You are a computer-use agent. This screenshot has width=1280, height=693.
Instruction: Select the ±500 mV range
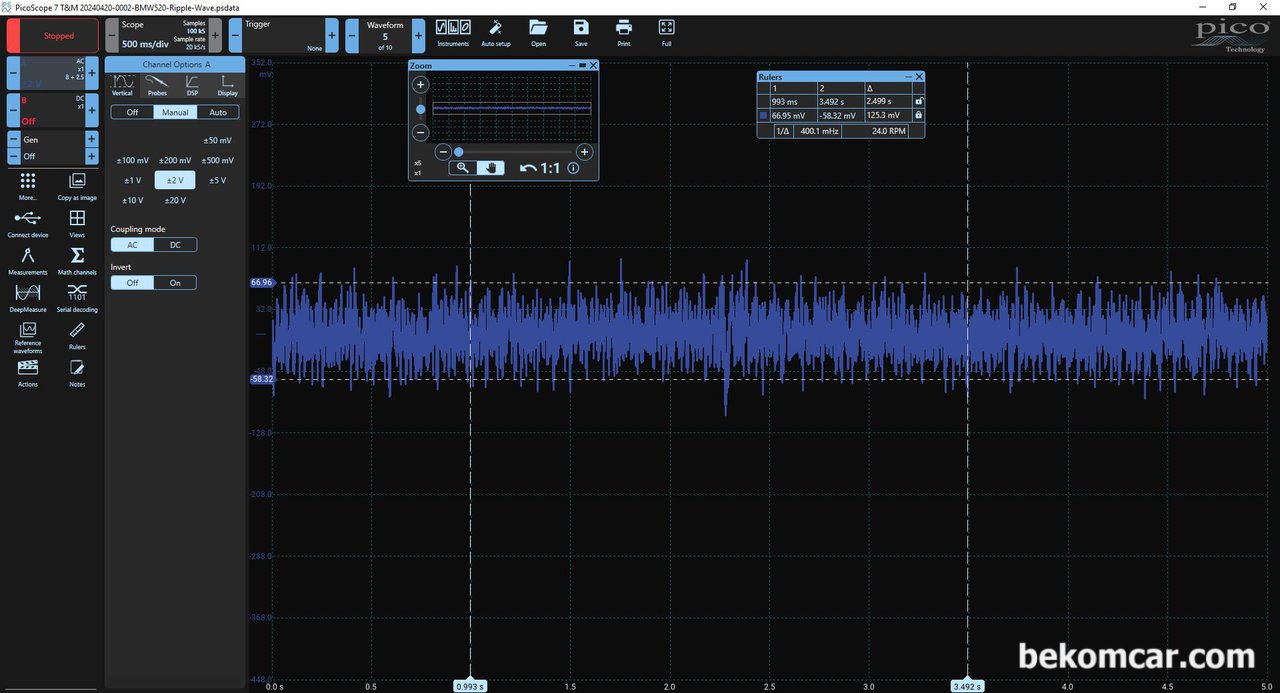coord(217,160)
